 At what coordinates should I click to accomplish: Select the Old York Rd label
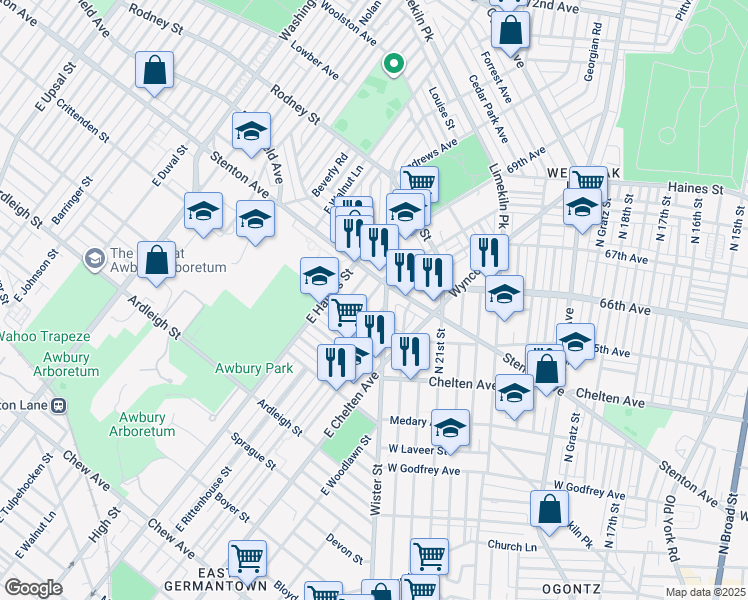[672, 528]
